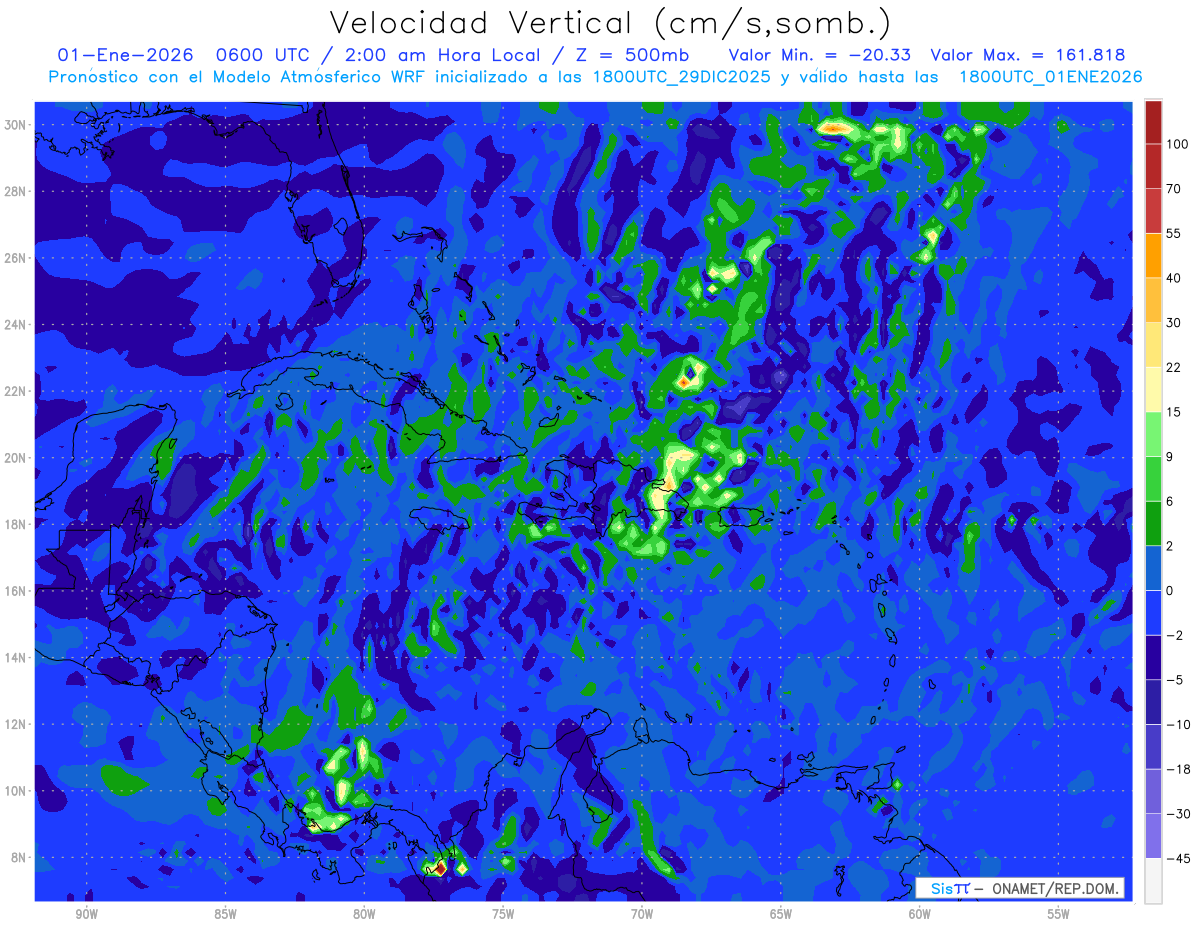Click the 'ONAMET/REP.DOM.' credit label
The image size is (1200, 927).
coord(1055,889)
